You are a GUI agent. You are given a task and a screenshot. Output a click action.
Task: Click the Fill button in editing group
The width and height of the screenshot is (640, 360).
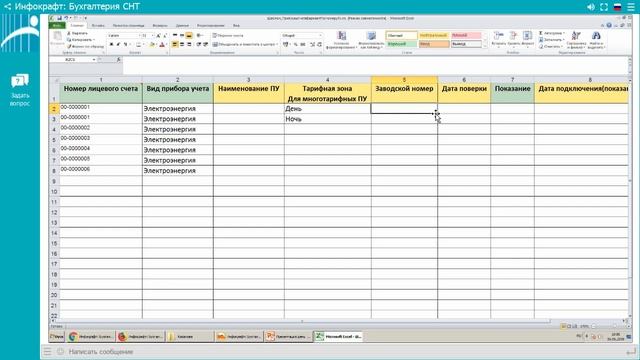point(551,40)
